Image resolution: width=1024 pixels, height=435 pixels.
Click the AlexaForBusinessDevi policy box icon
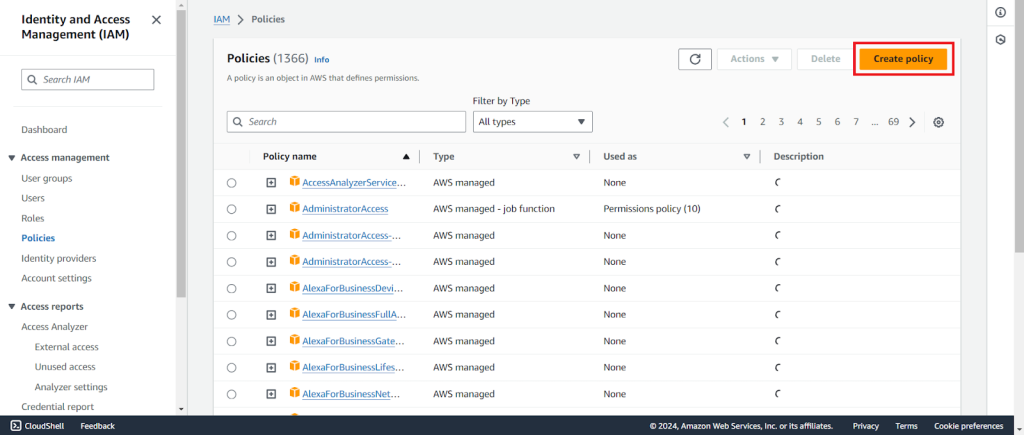coord(295,288)
